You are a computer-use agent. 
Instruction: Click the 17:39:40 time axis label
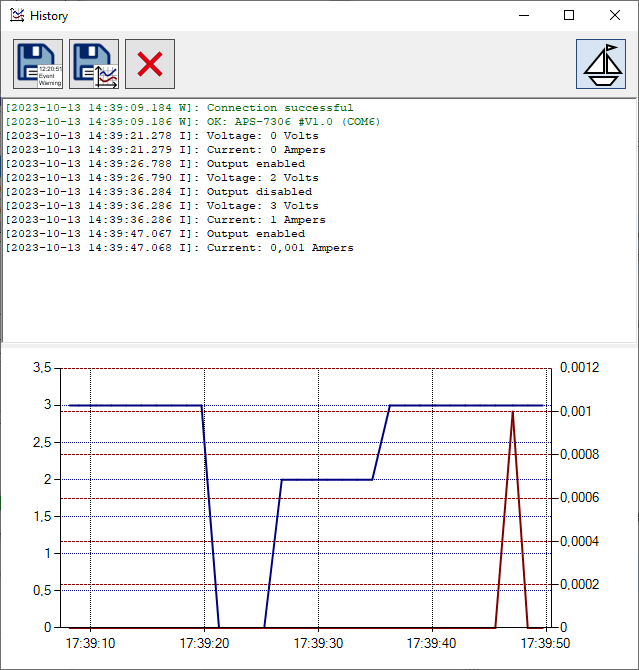pyautogui.click(x=432, y=643)
